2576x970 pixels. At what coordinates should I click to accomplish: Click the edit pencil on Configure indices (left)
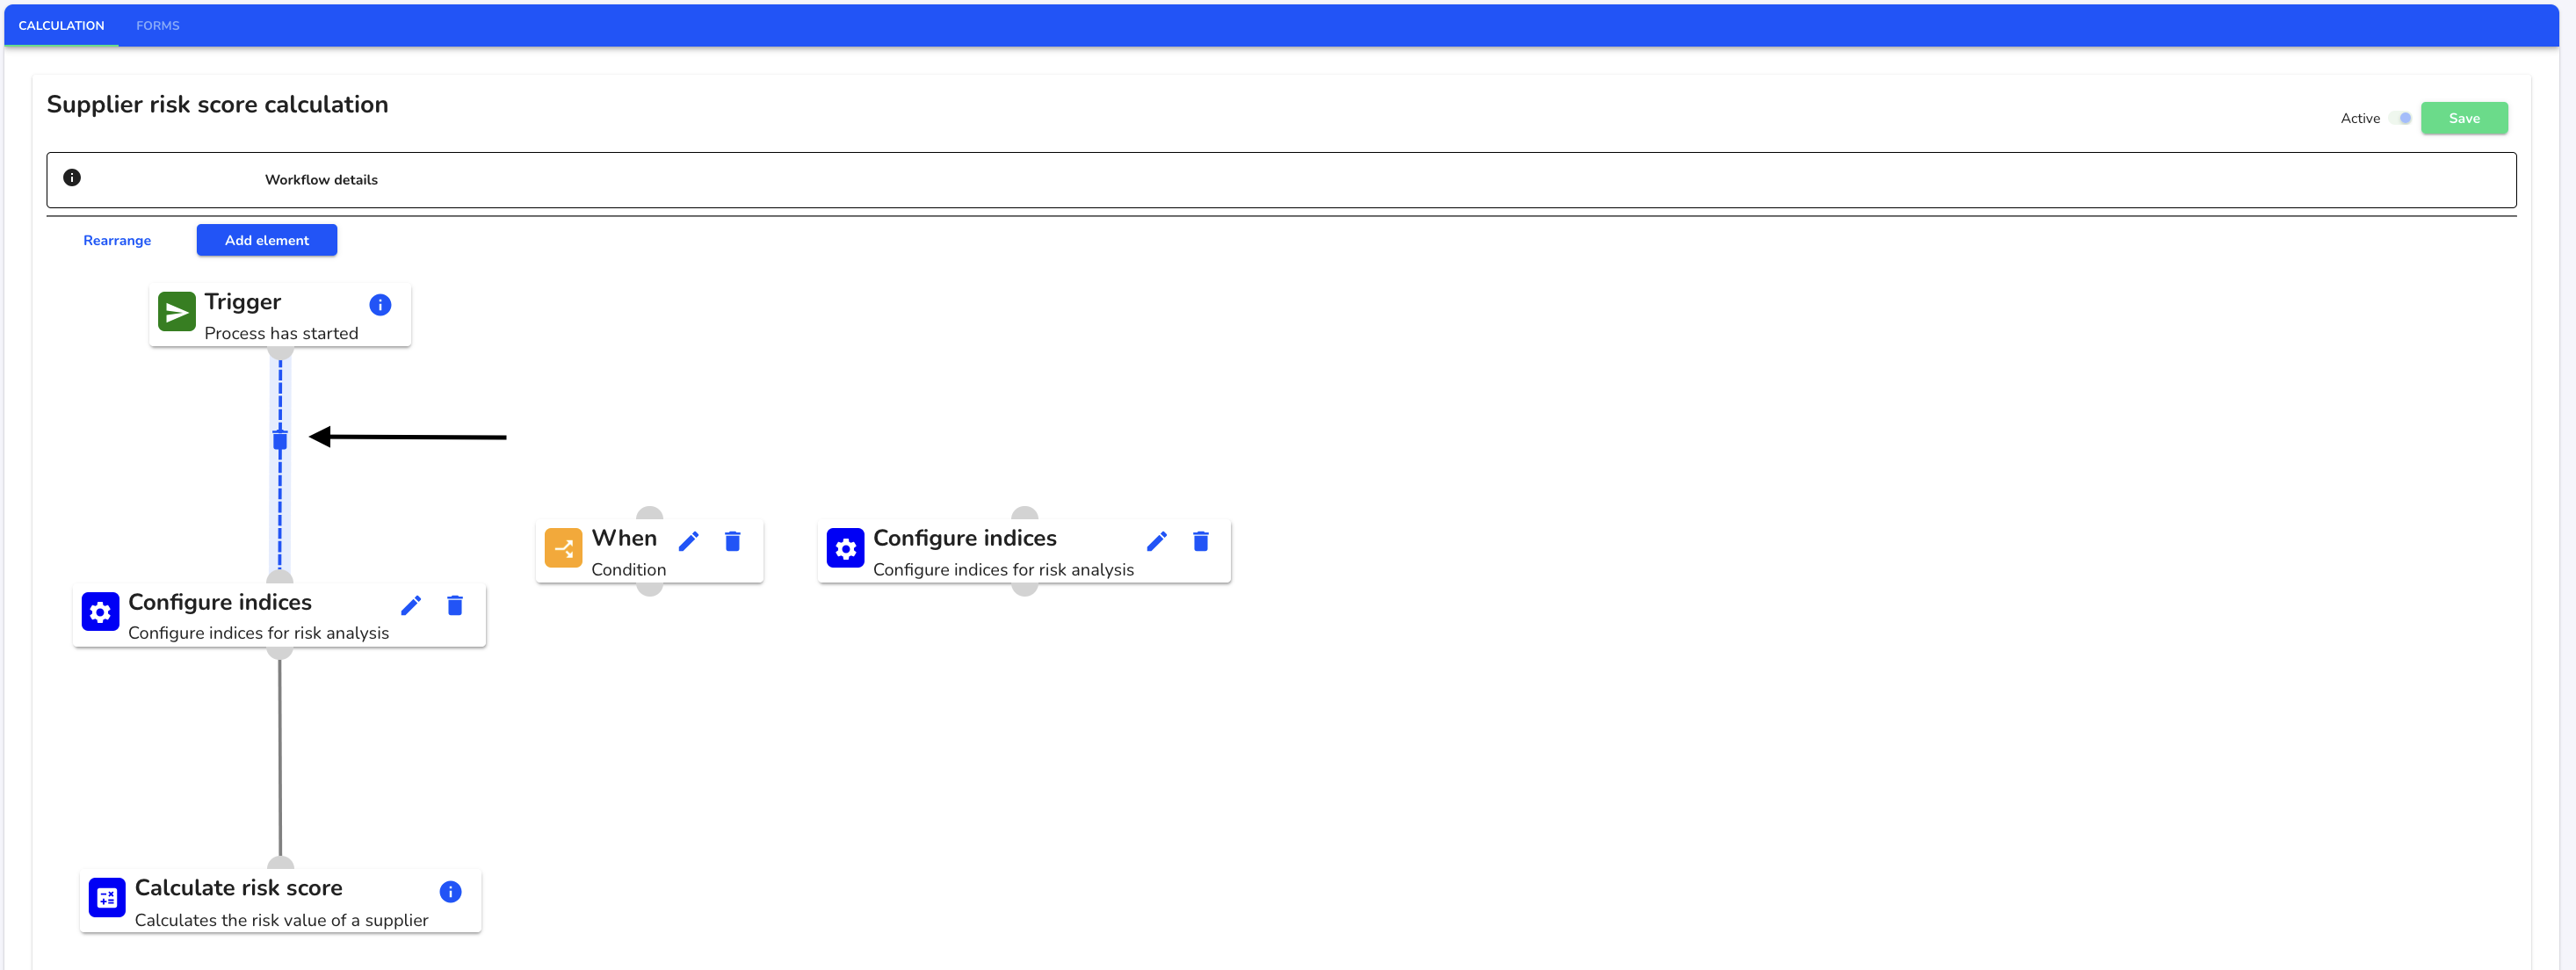414,605
